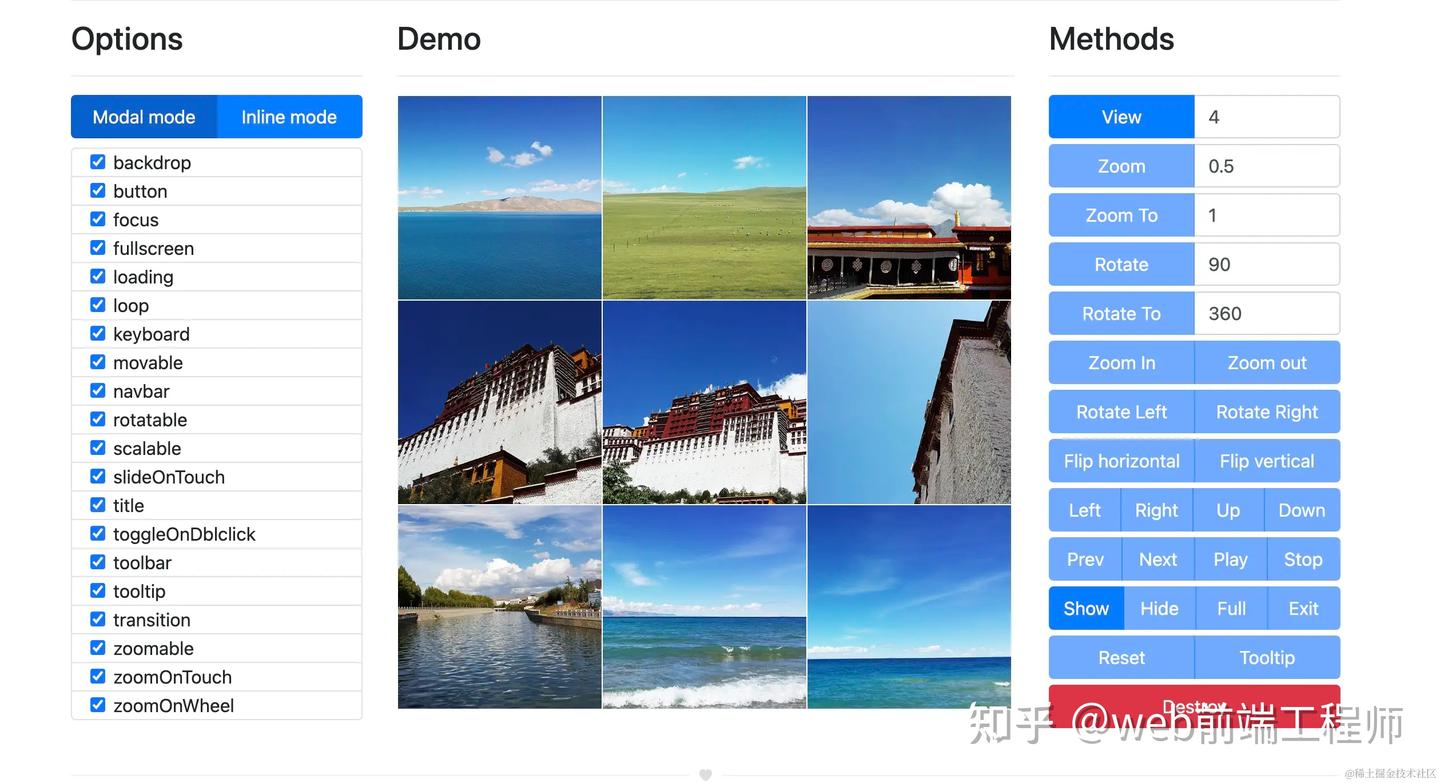
Task: Click the Zoom In button
Action: tap(1121, 363)
